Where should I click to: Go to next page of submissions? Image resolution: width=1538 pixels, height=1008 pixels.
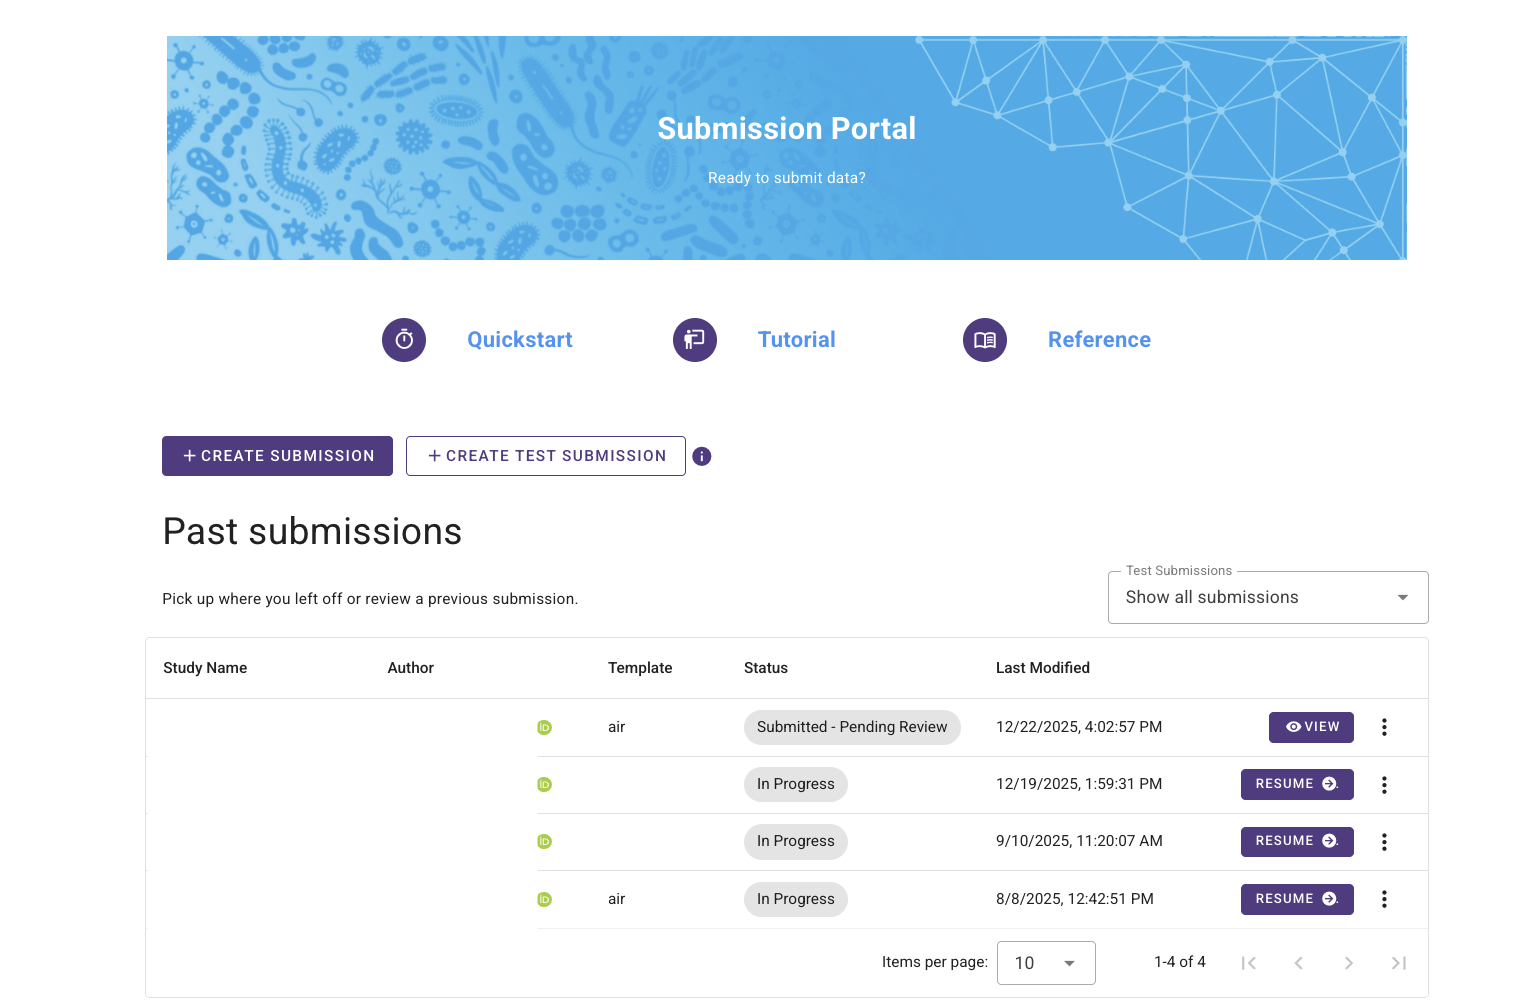coord(1348,963)
